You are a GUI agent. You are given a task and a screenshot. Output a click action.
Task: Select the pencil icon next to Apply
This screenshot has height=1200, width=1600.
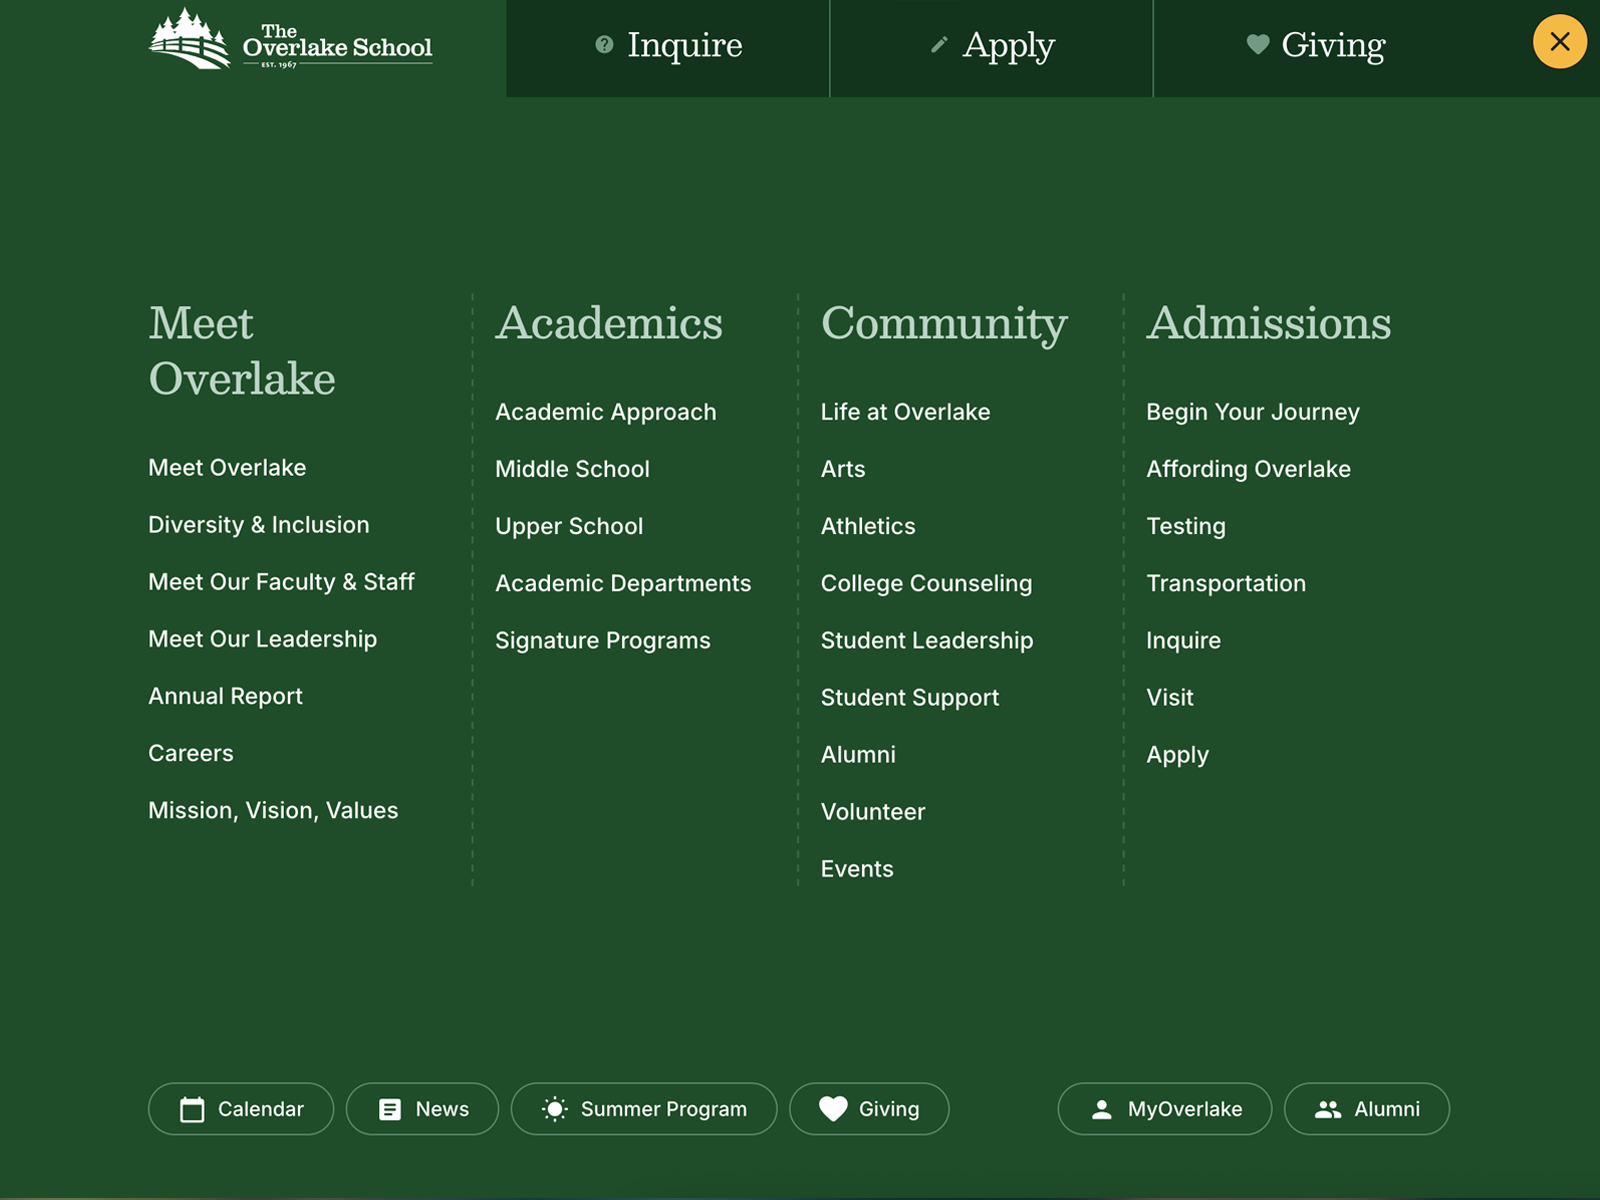coord(938,44)
